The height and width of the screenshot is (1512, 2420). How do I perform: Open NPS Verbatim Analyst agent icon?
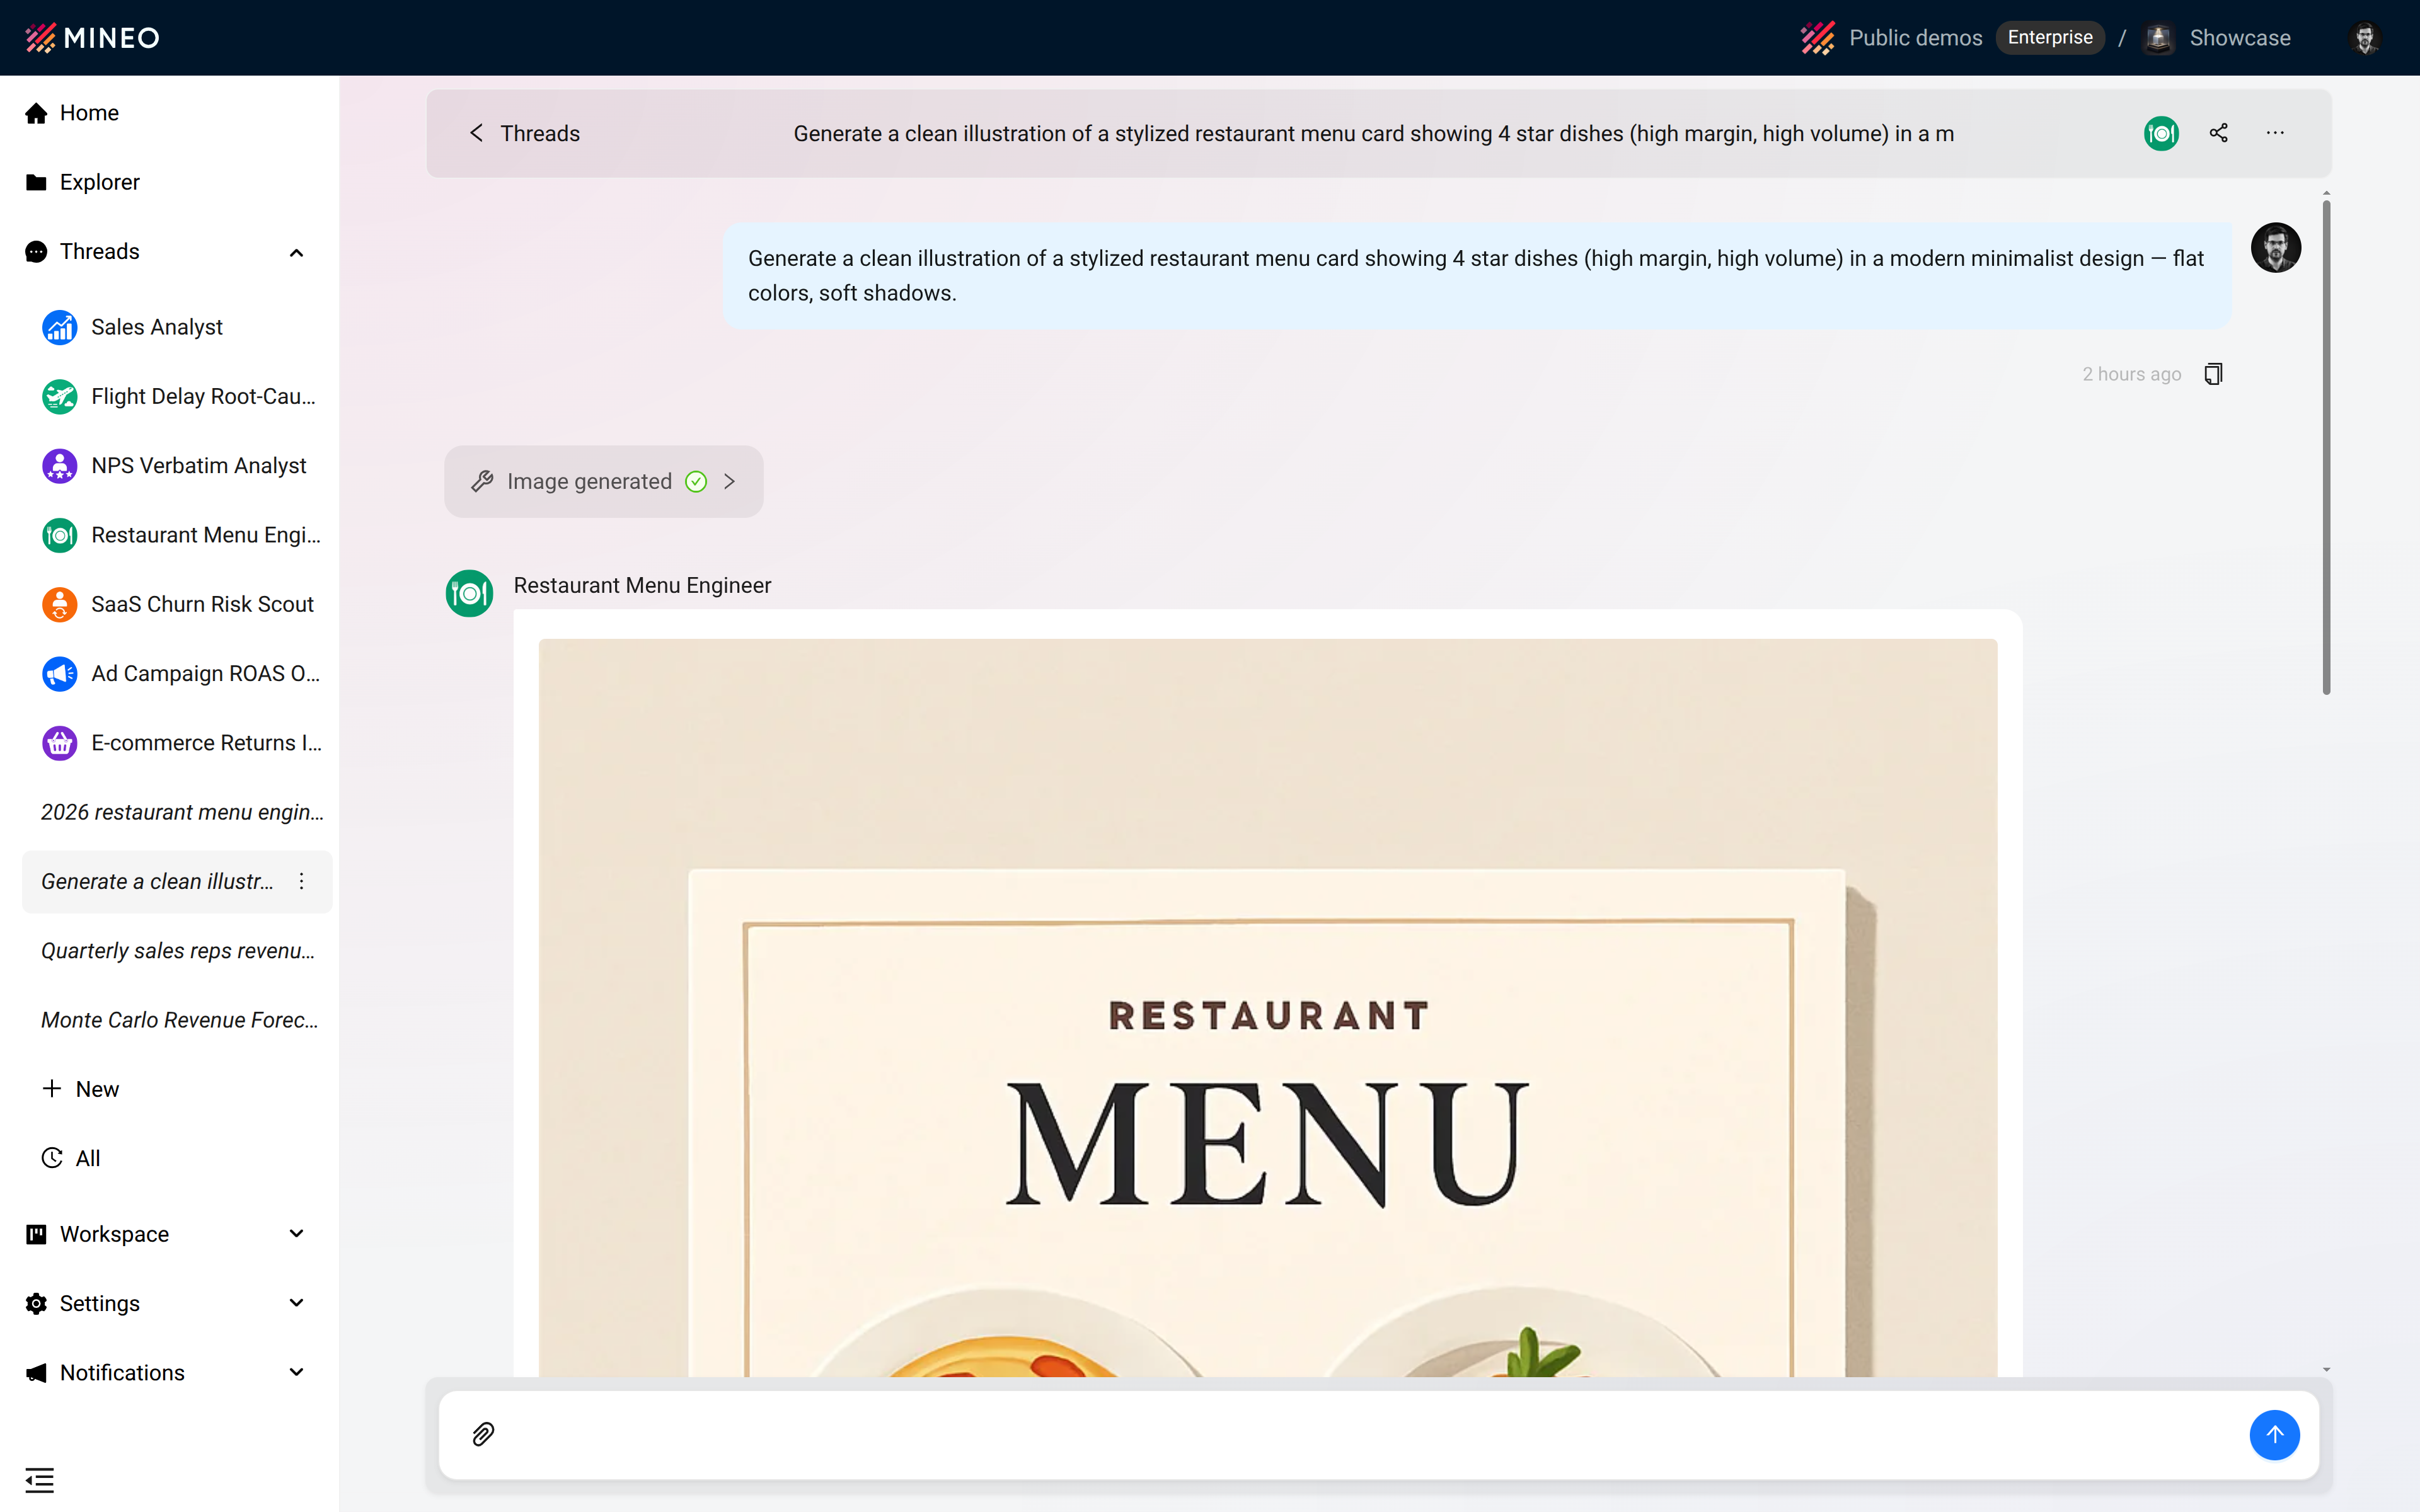point(60,466)
